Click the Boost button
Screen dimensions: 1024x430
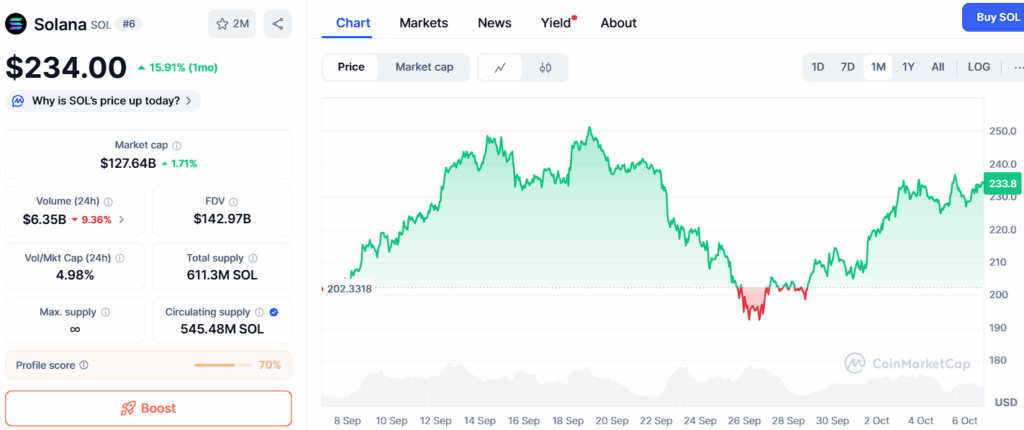(x=148, y=408)
